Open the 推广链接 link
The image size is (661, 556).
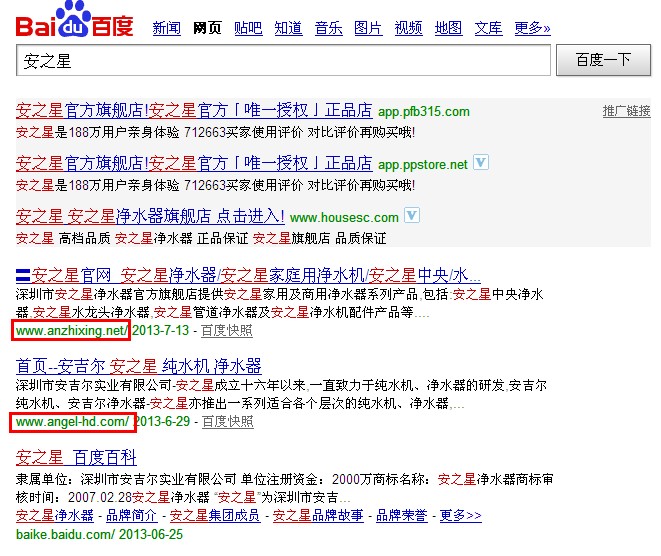(x=626, y=111)
